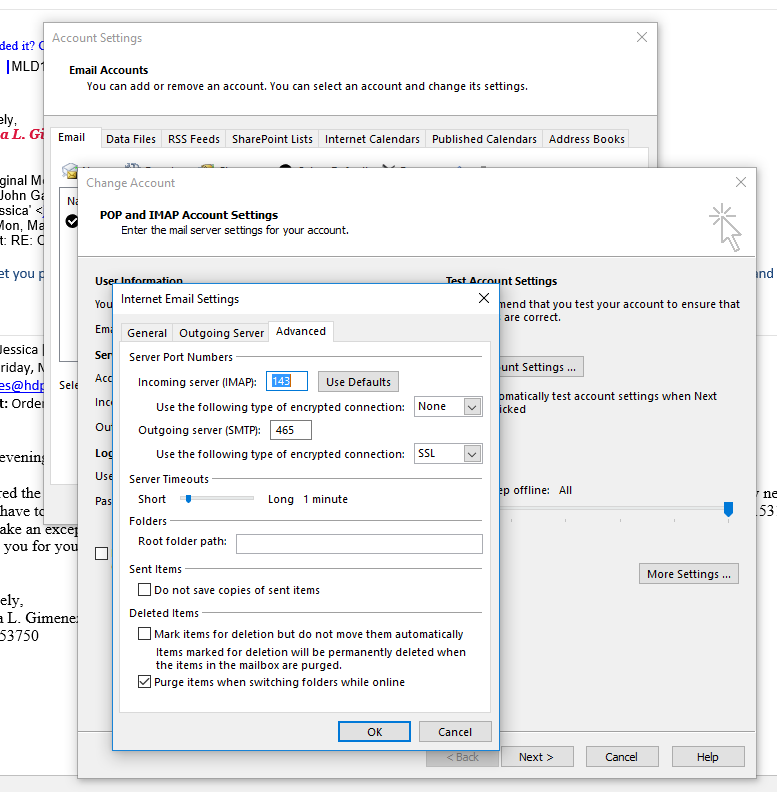Click Next button in Change Account

tap(537, 757)
